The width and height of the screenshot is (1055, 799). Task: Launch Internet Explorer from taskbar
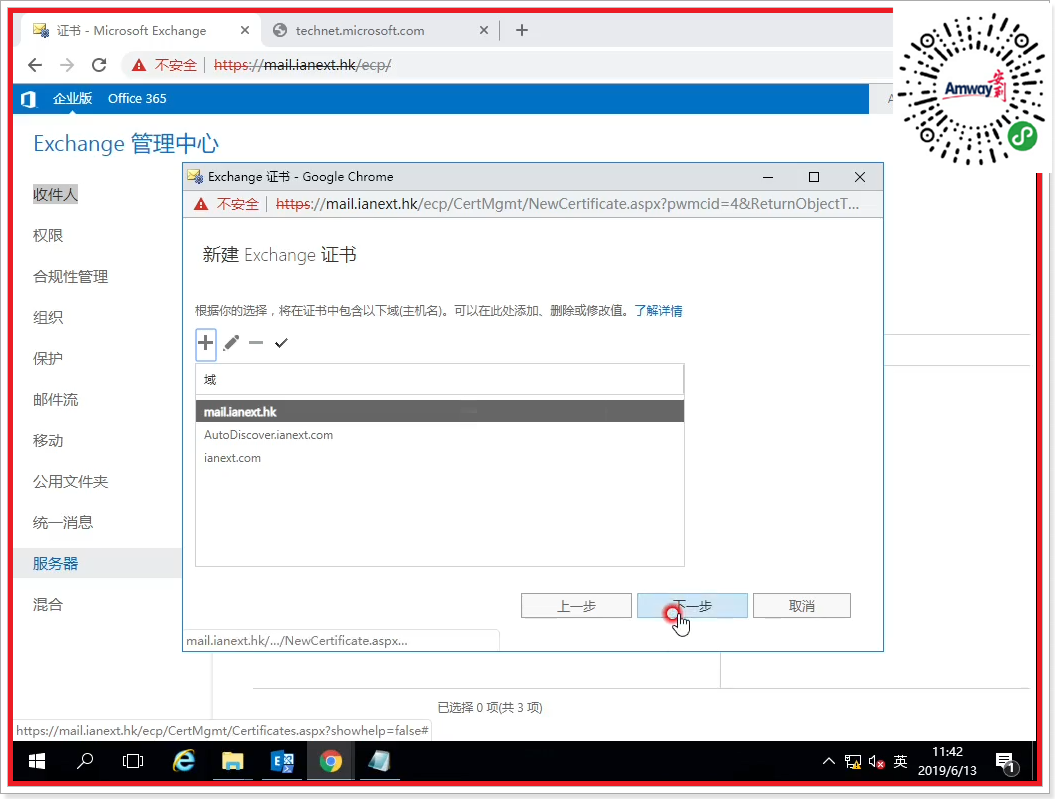click(184, 761)
